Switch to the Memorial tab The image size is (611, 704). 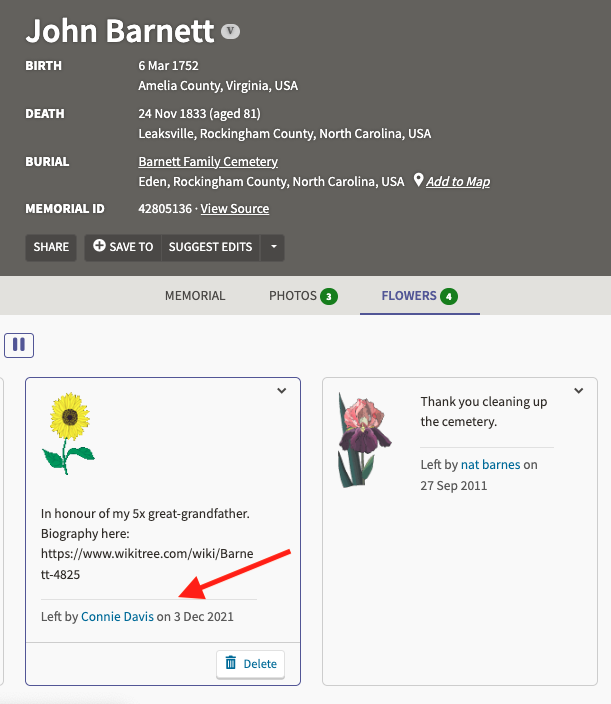195,296
